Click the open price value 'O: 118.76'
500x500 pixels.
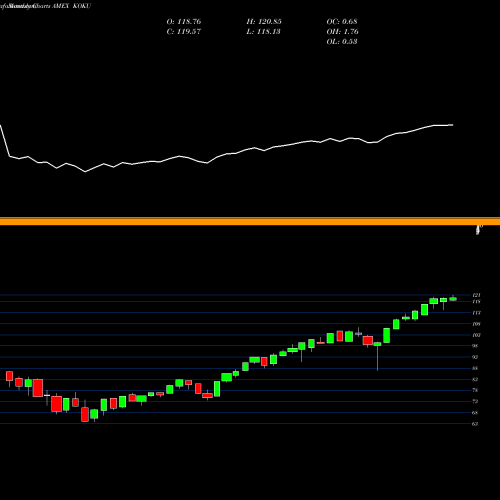(x=184, y=22)
